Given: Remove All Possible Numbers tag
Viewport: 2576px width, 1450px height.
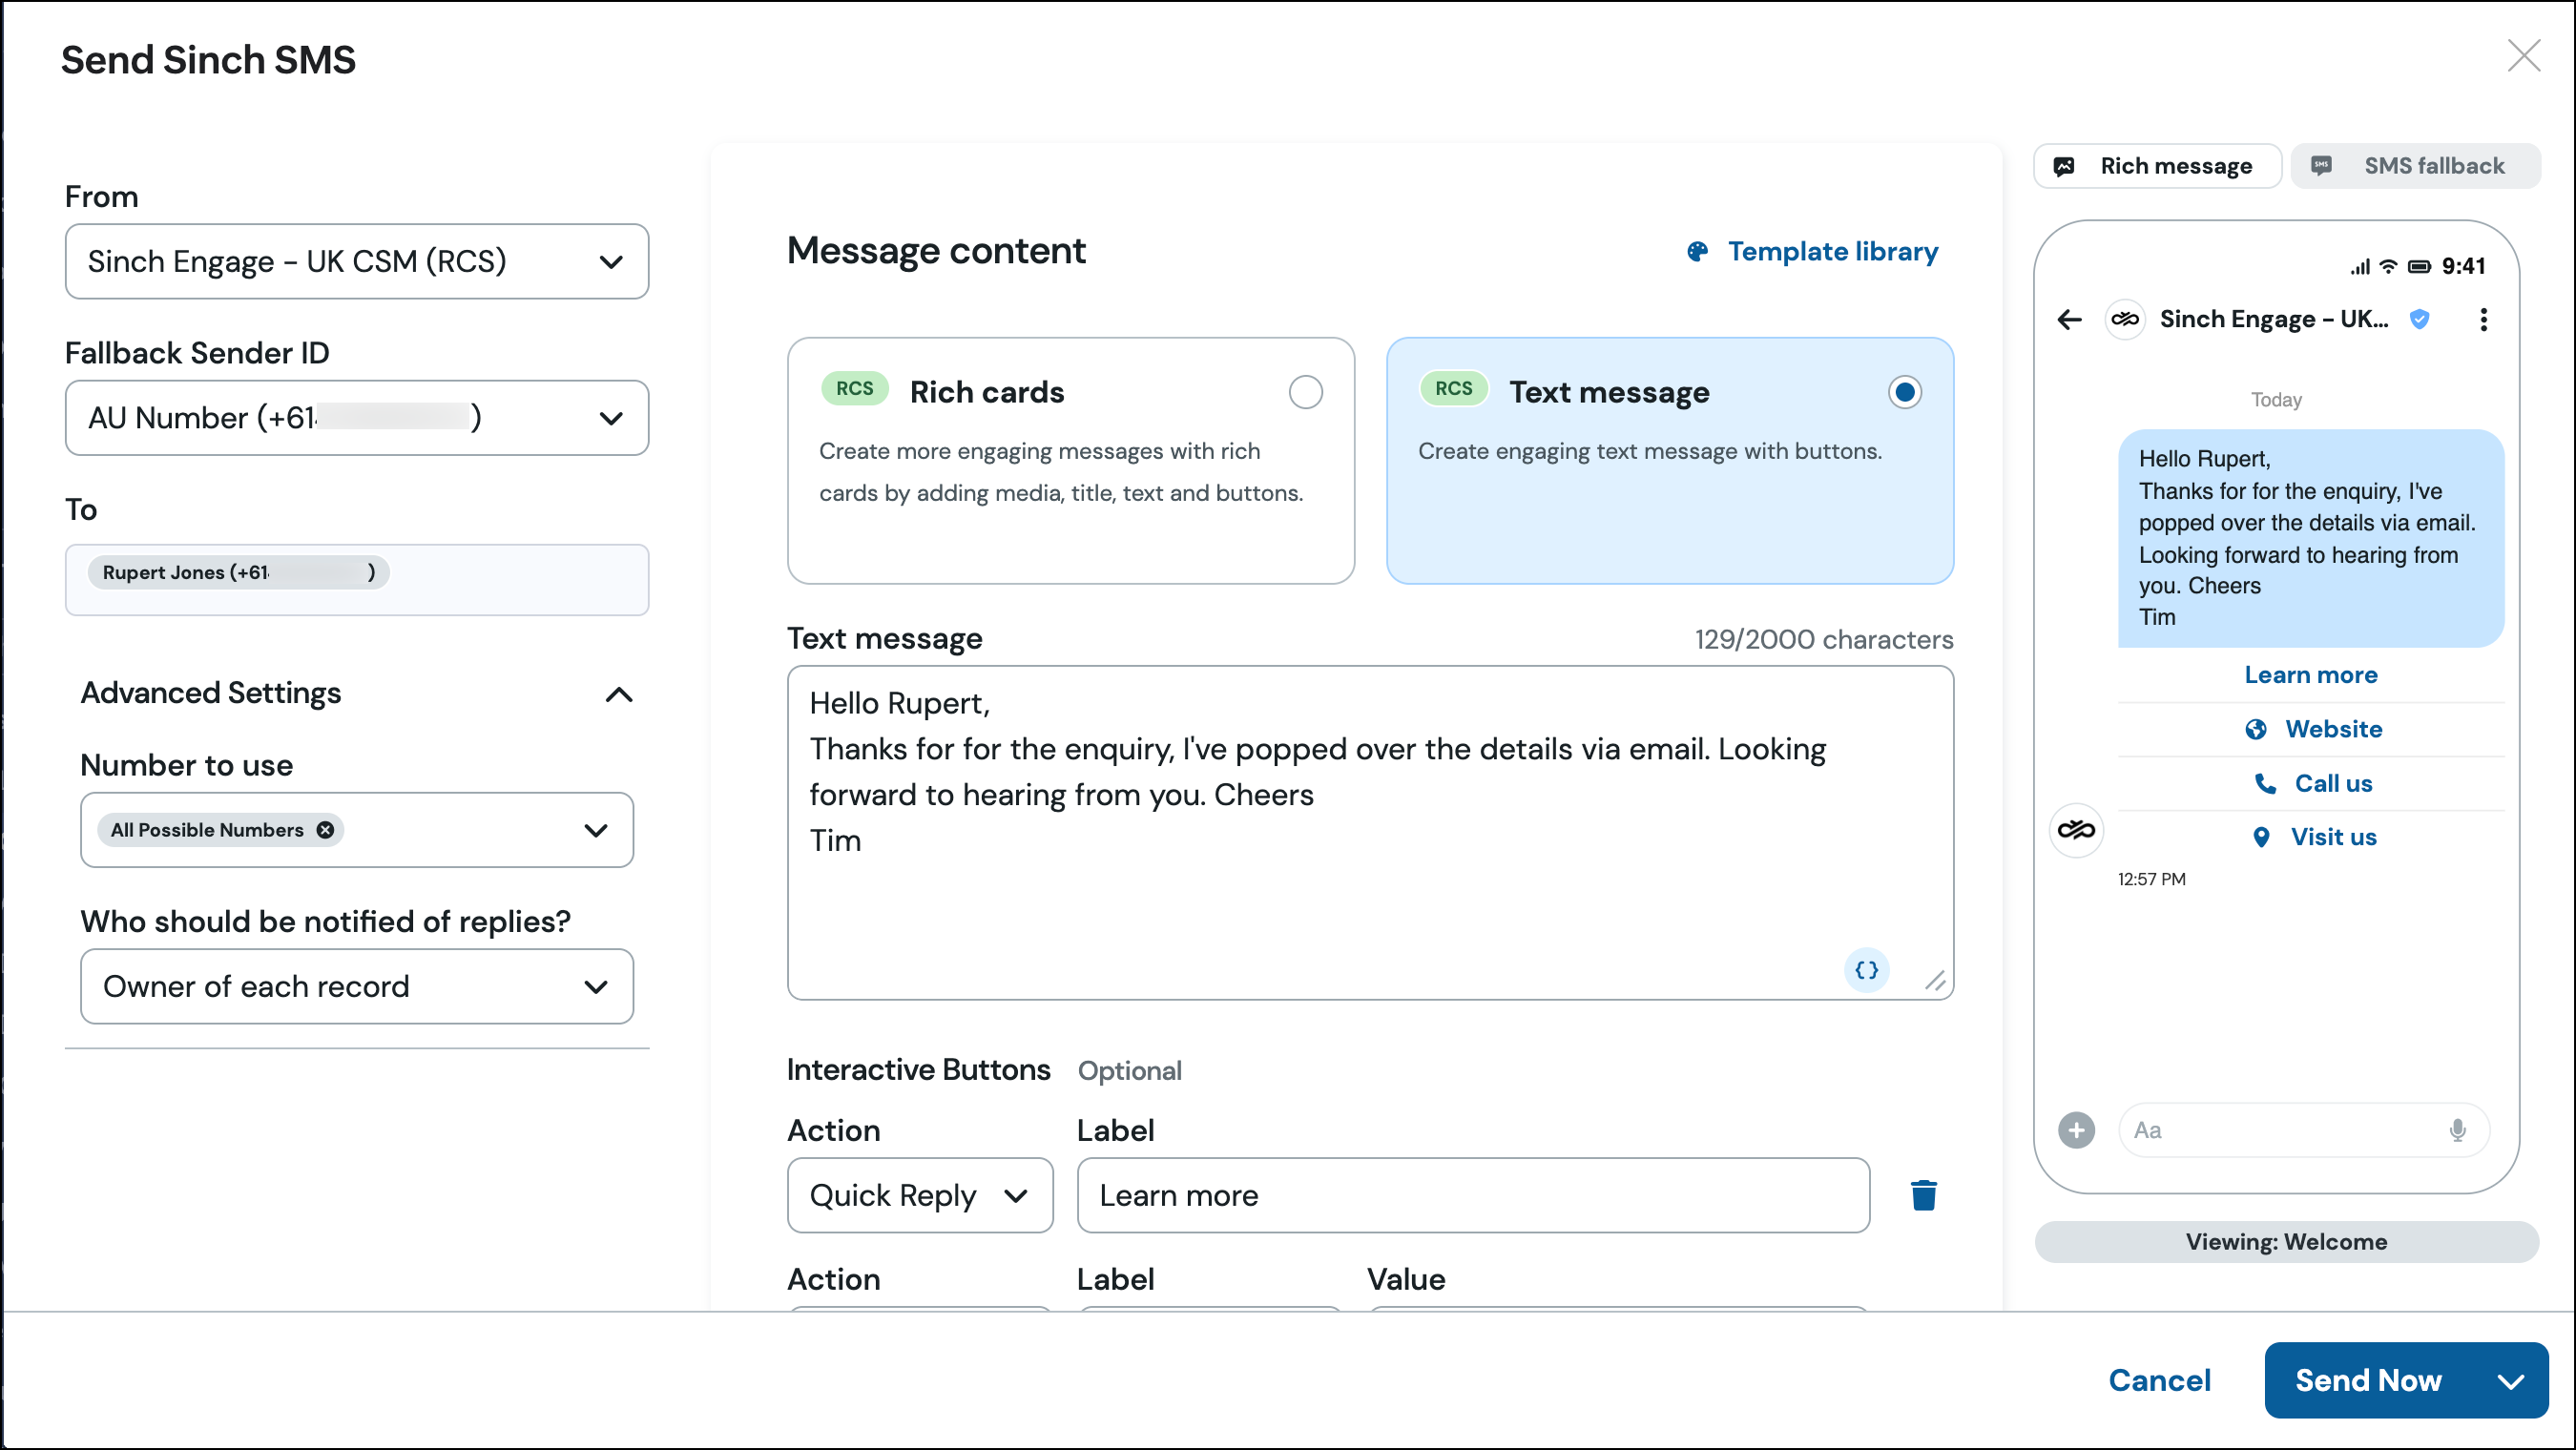Looking at the screenshot, I should 325,830.
